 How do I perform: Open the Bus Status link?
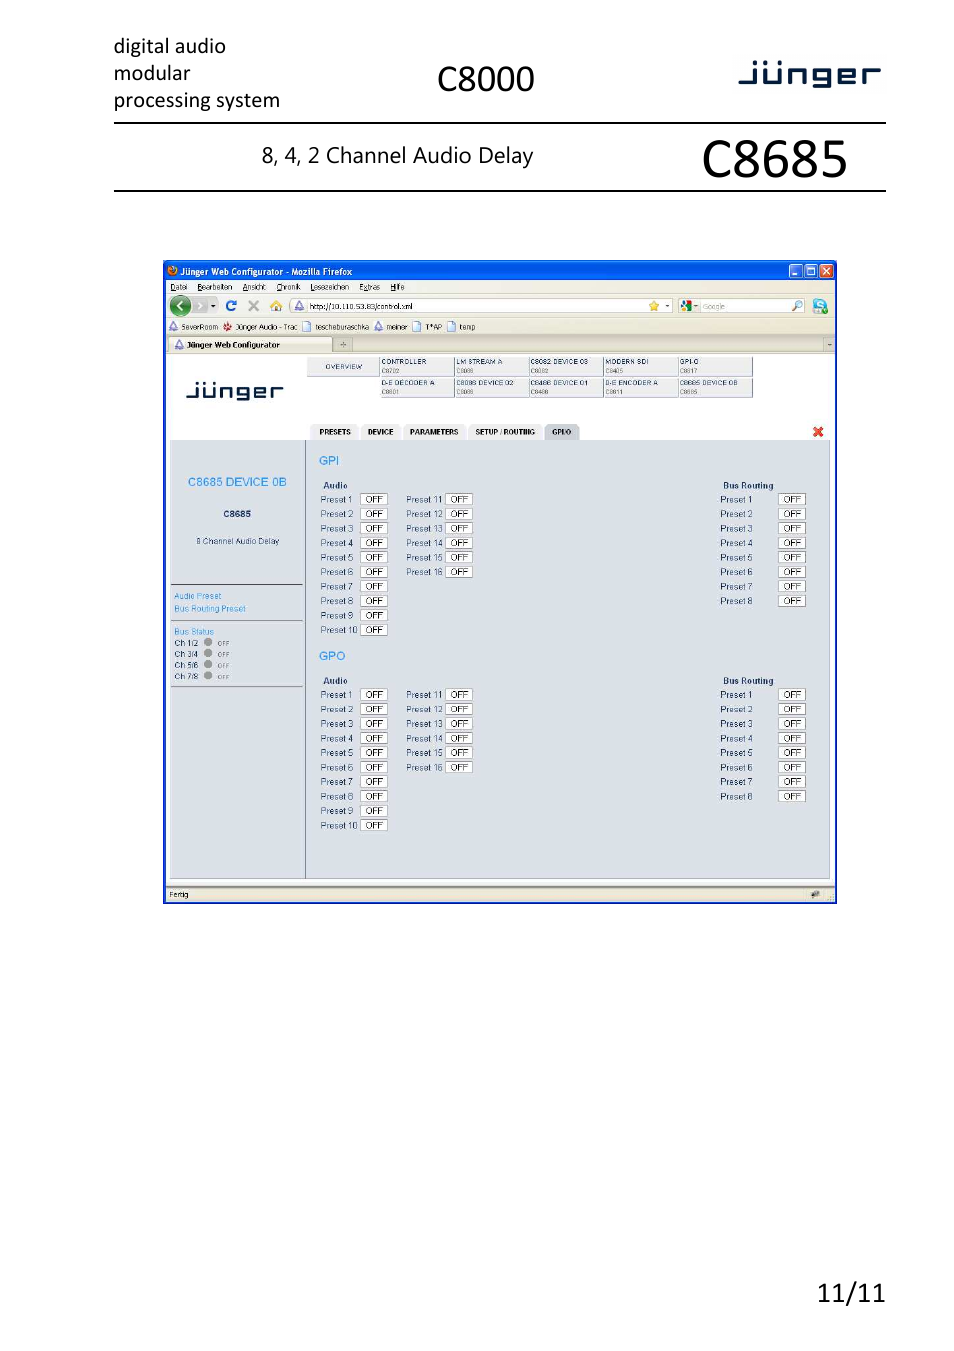click(x=194, y=632)
